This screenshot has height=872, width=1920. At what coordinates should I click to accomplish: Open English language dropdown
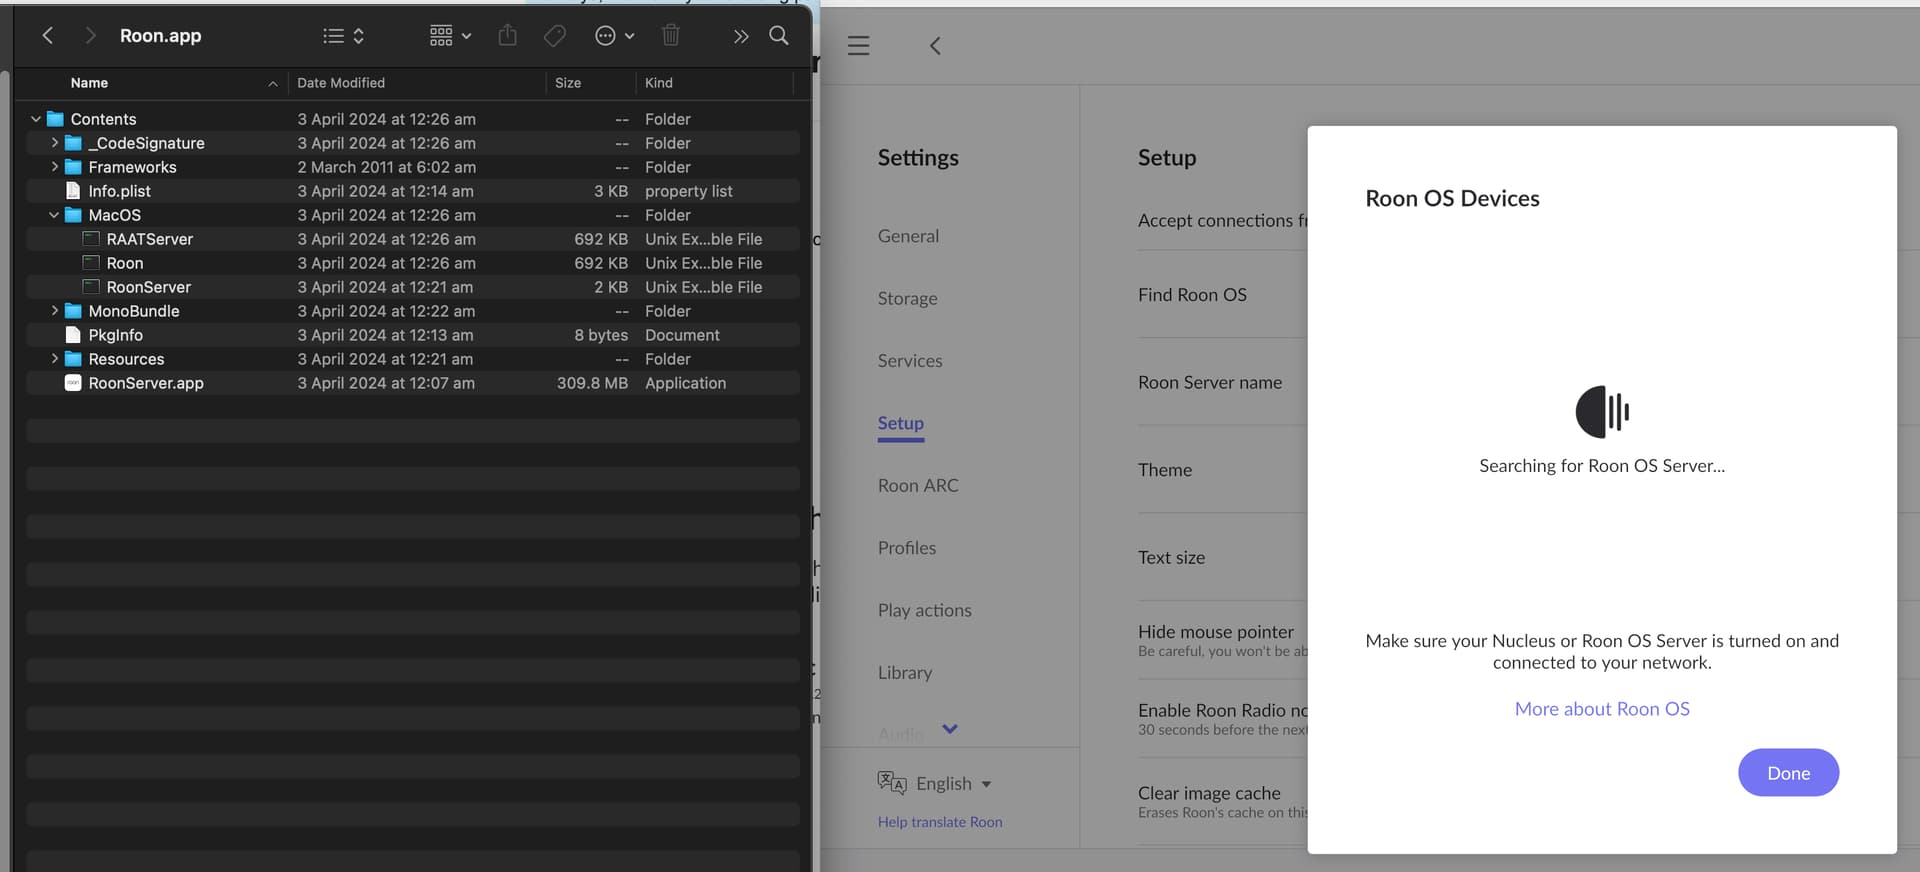click(x=934, y=783)
